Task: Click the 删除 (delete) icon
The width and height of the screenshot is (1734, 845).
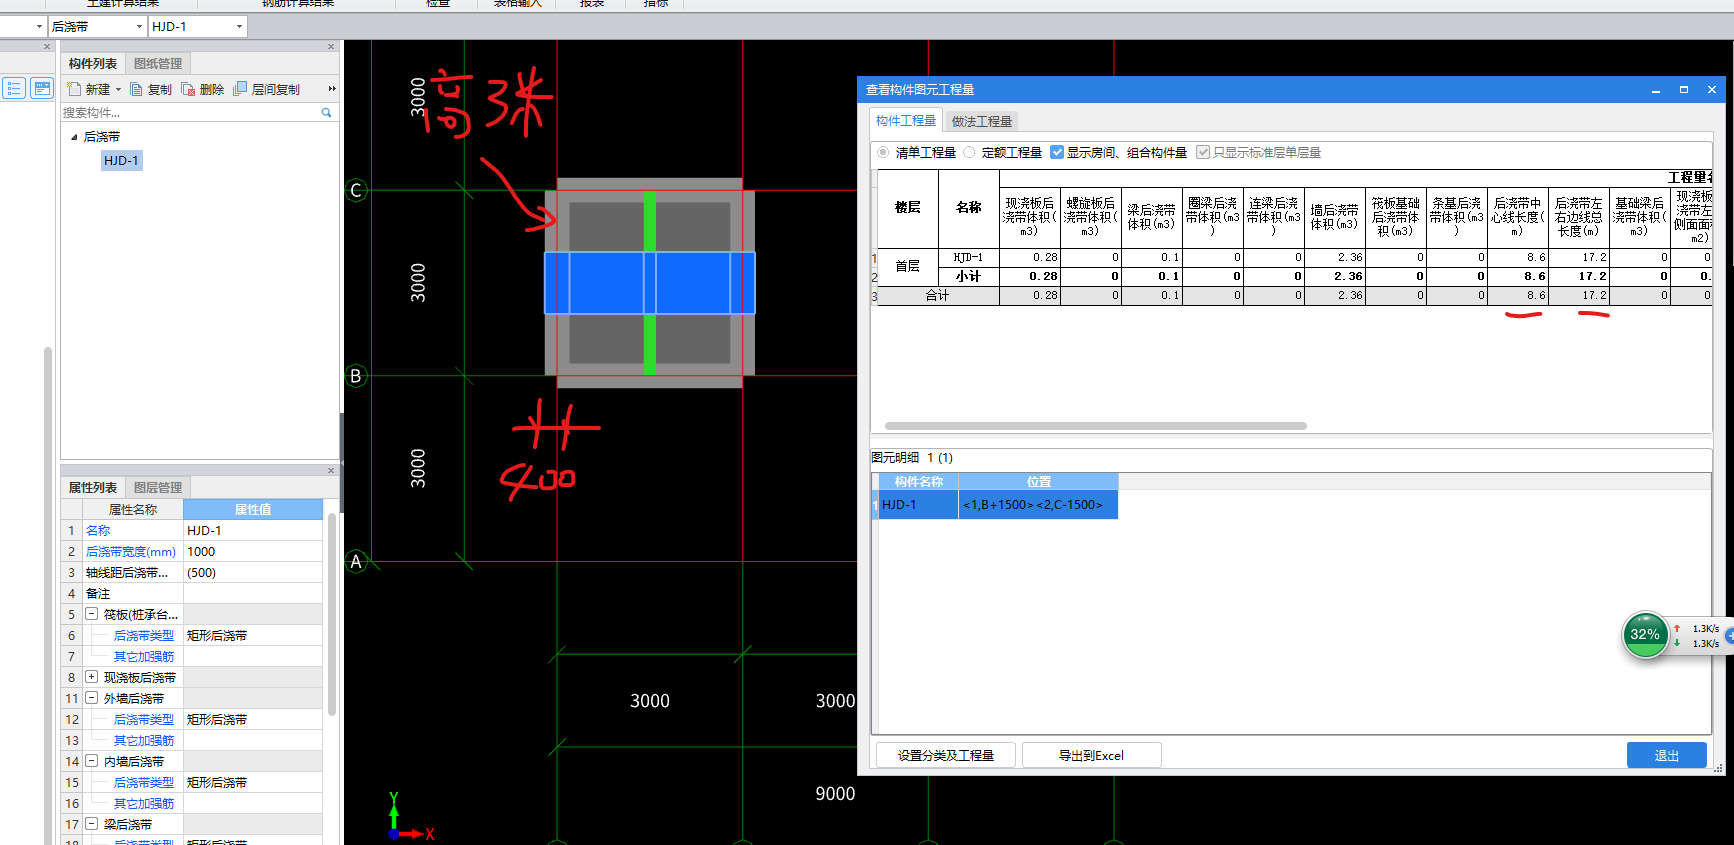Action: coord(188,89)
